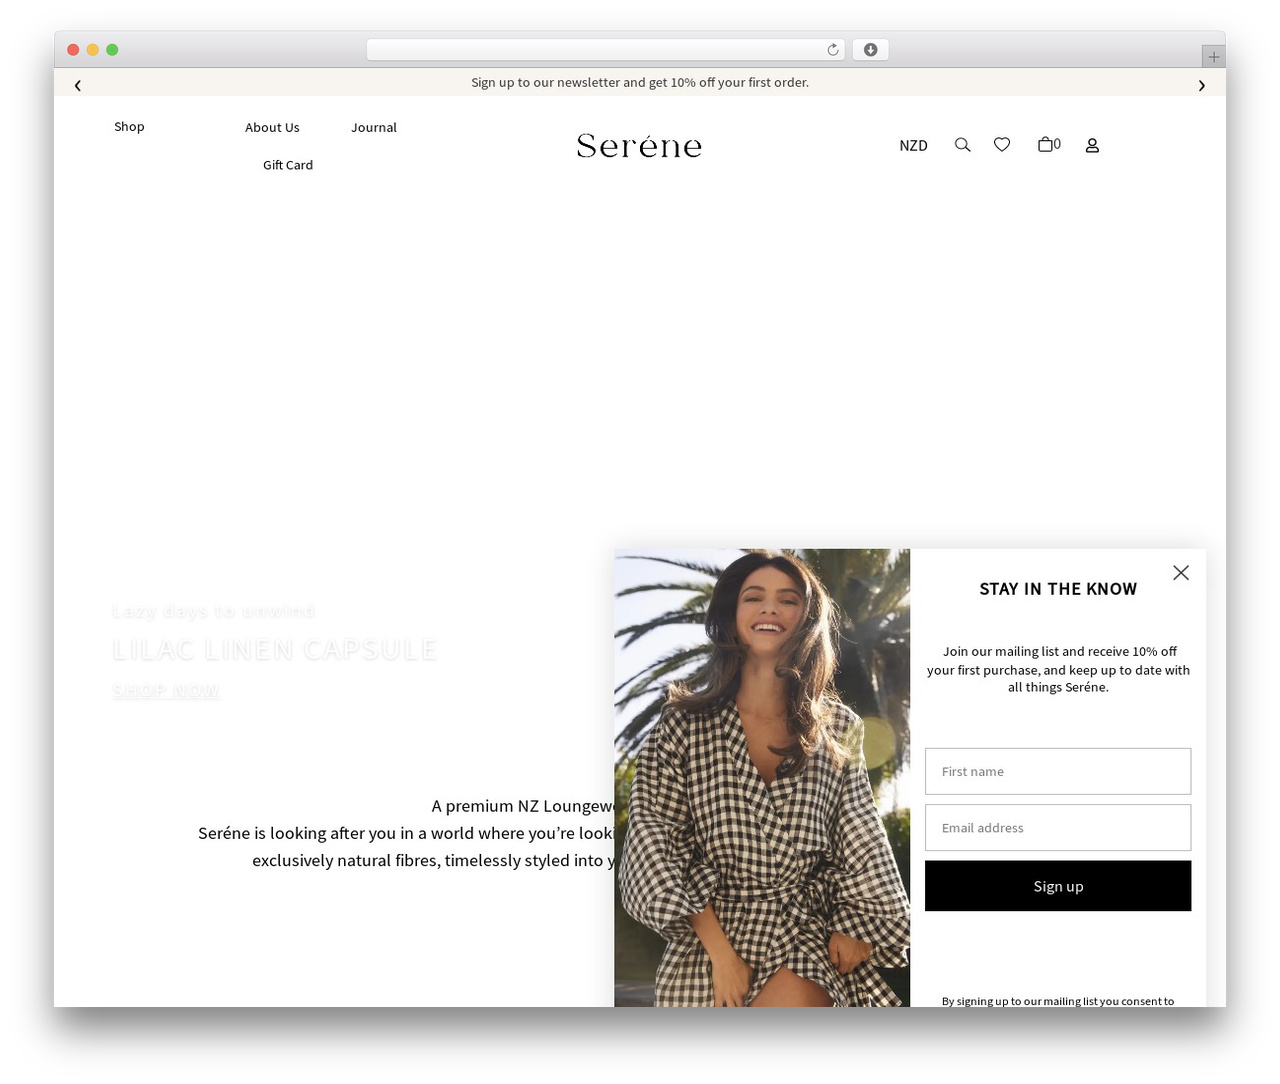This screenshot has height=1084, width=1280.
Task: Open browser downloads button
Action: (x=870, y=50)
